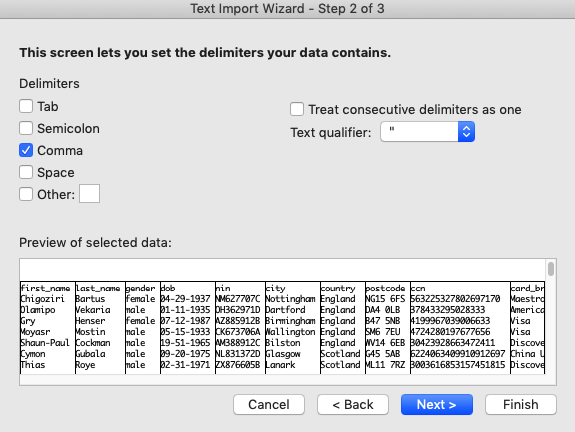575x432 pixels.
Task: Select the first_name column header in preview
Action: pyautogui.click(x=45, y=288)
